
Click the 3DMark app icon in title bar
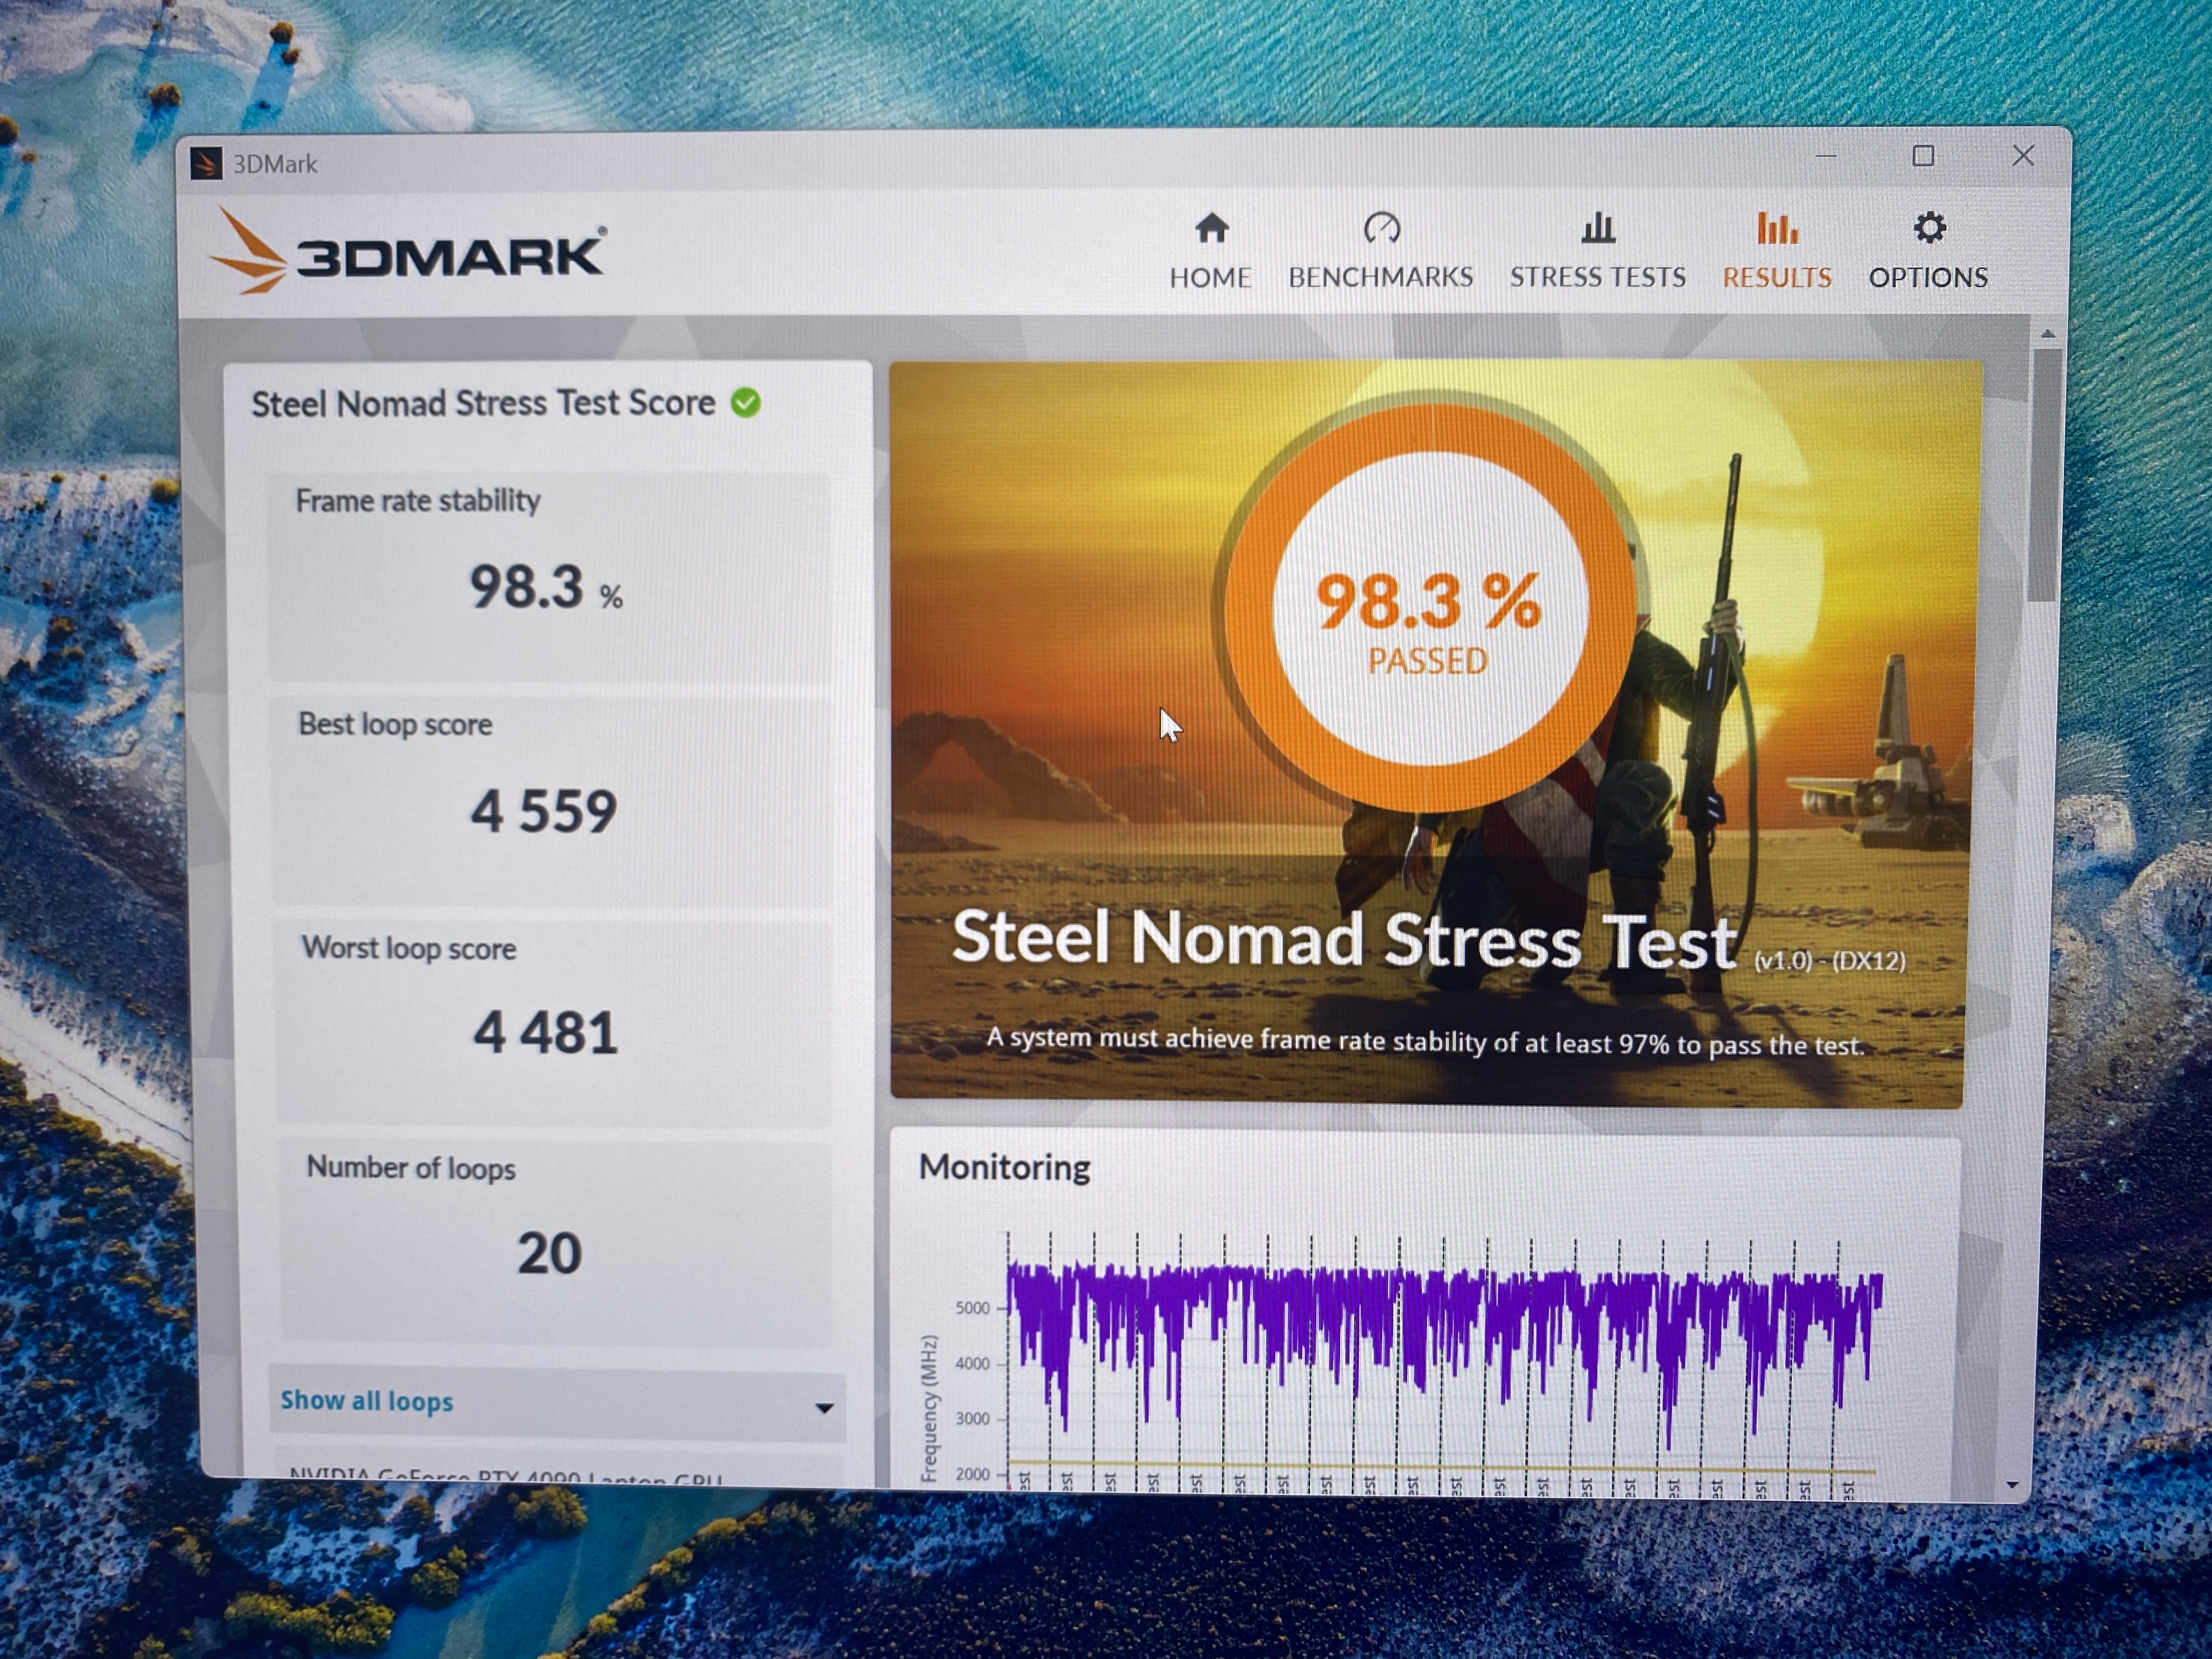[x=206, y=163]
